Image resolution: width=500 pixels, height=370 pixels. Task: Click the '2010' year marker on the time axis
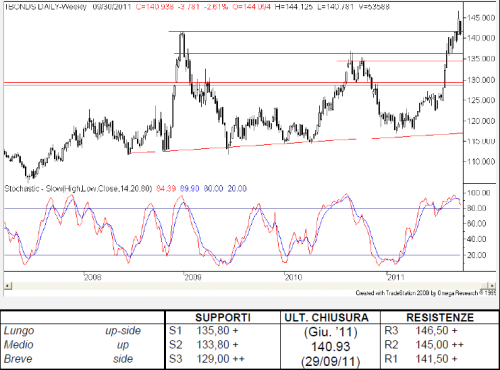[293, 277]
